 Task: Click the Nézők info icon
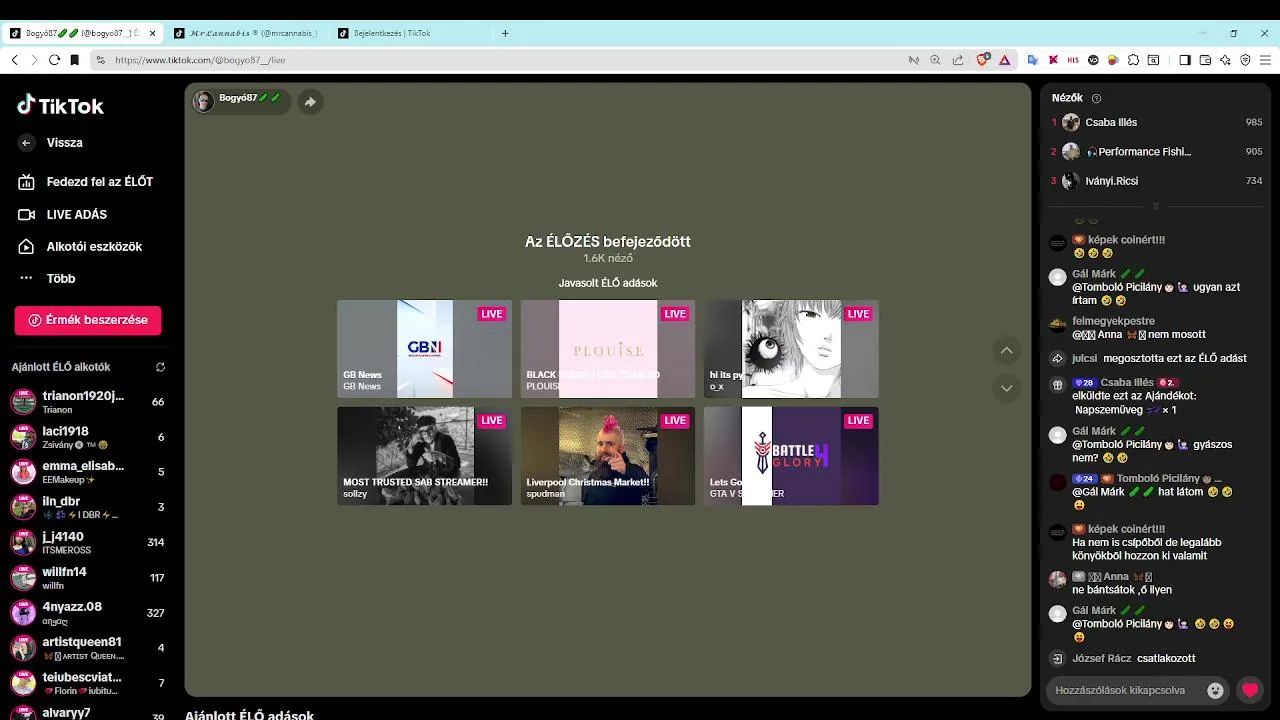click(x=1096, y=98)
